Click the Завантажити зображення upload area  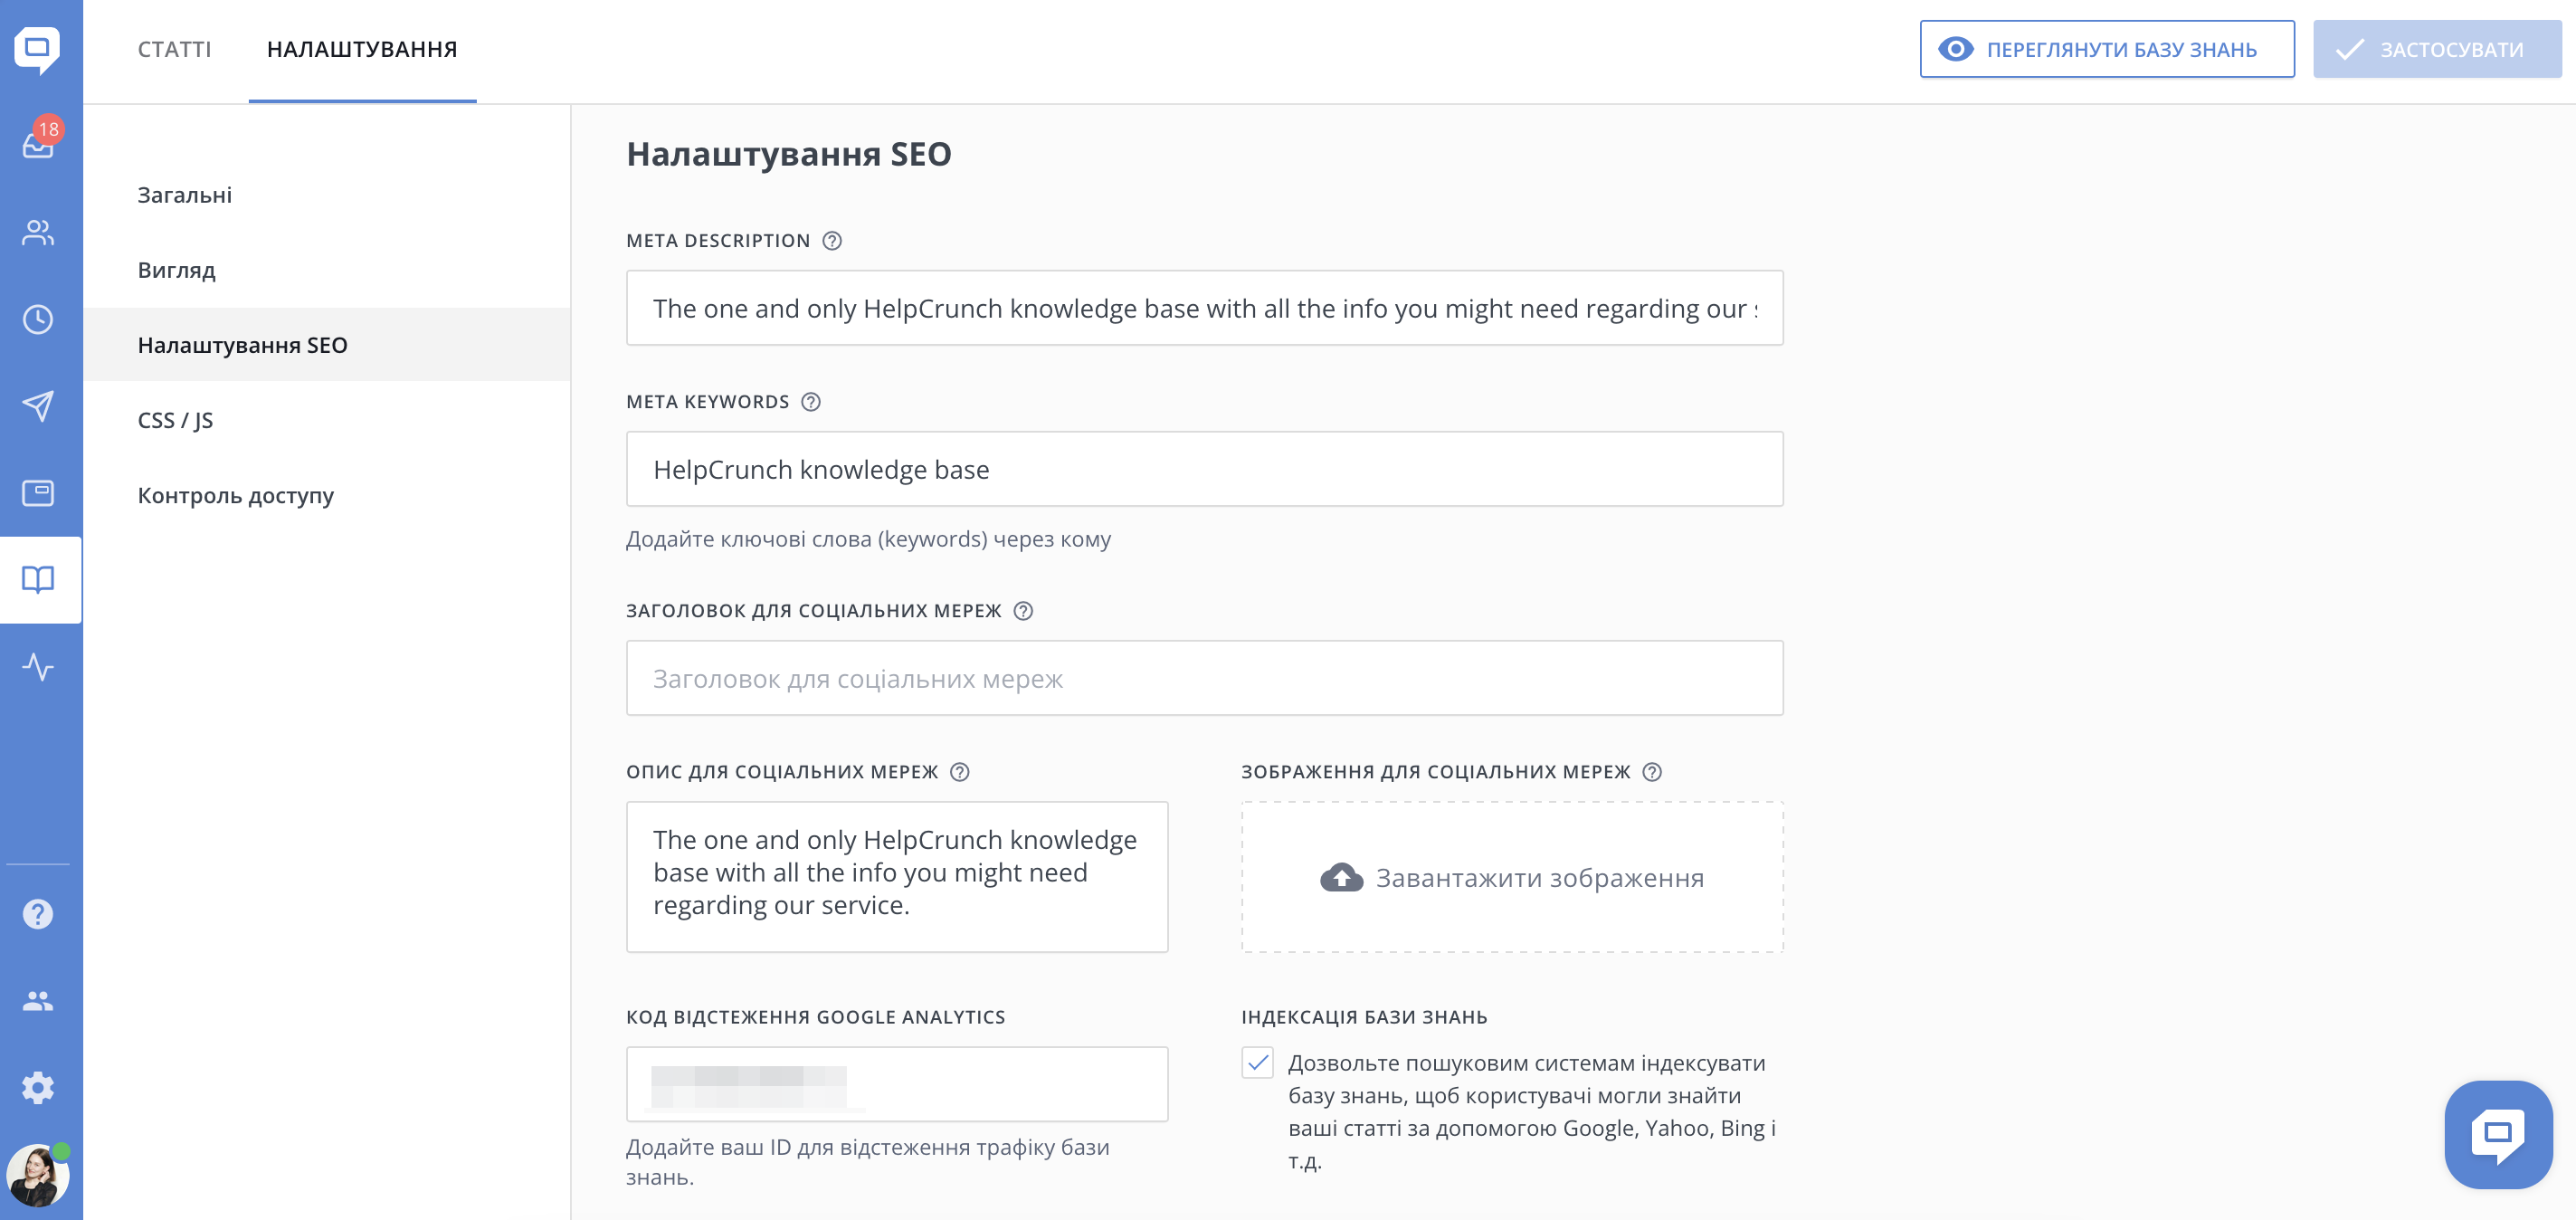pos(1512,877)
